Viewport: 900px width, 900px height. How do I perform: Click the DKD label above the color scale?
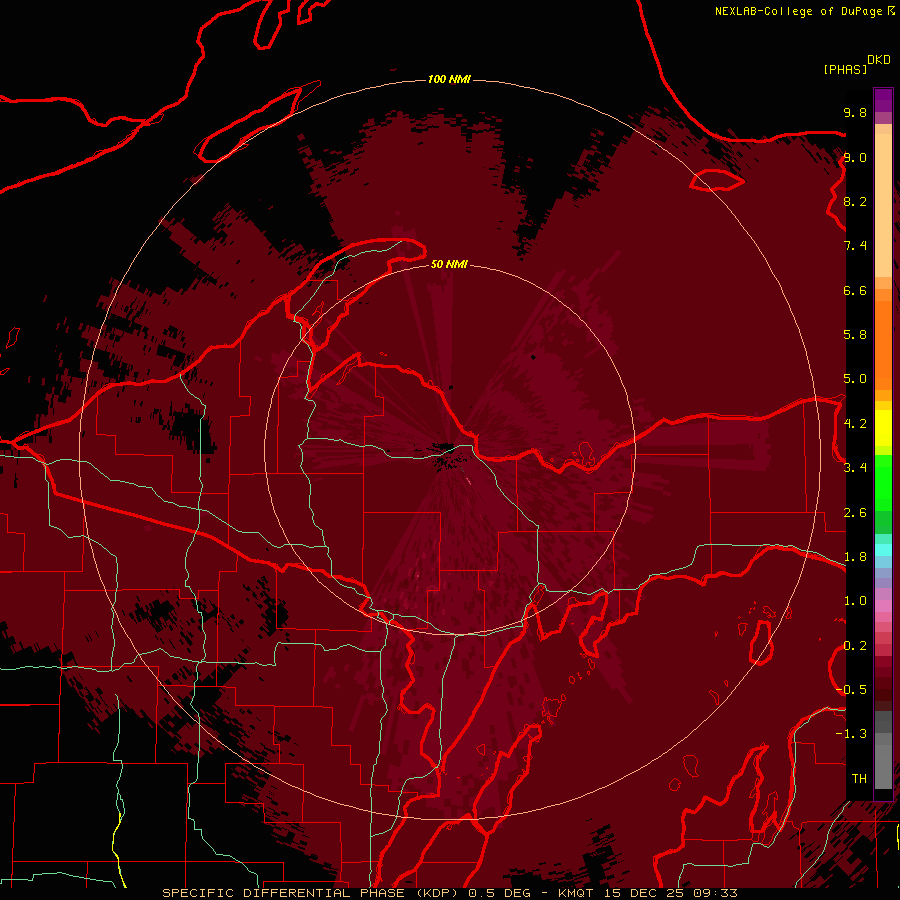click(x=879, y=60)
